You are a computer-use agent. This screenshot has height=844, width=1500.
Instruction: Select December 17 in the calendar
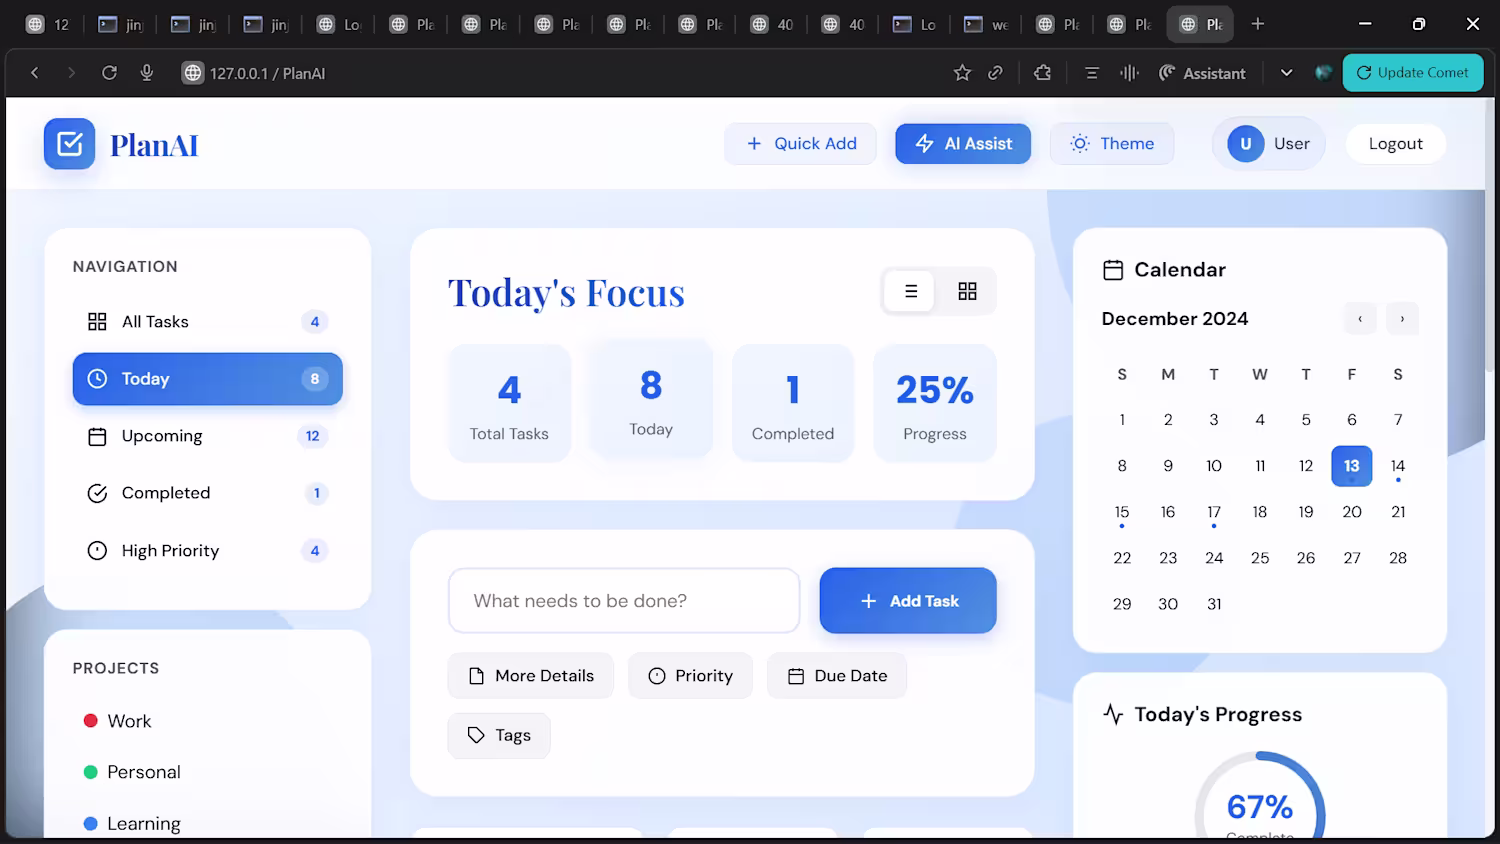[1214, 512]
